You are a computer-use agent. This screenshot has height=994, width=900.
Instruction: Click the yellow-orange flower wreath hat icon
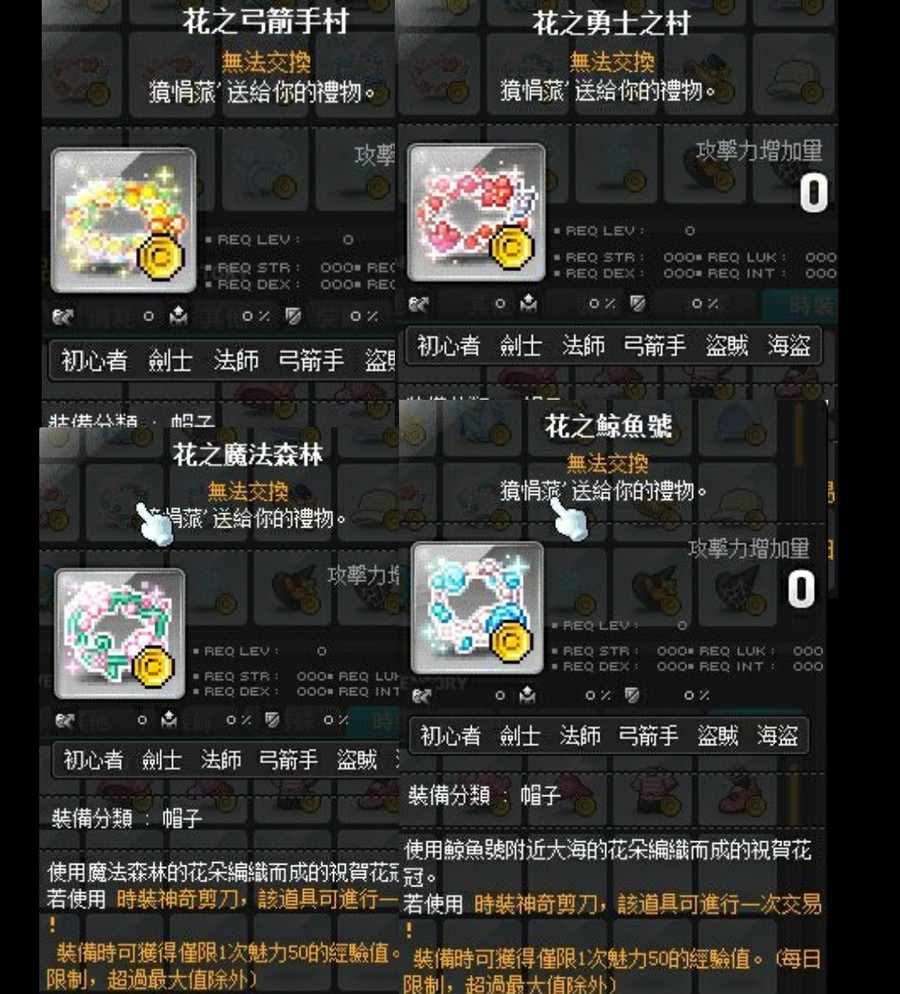123,219
